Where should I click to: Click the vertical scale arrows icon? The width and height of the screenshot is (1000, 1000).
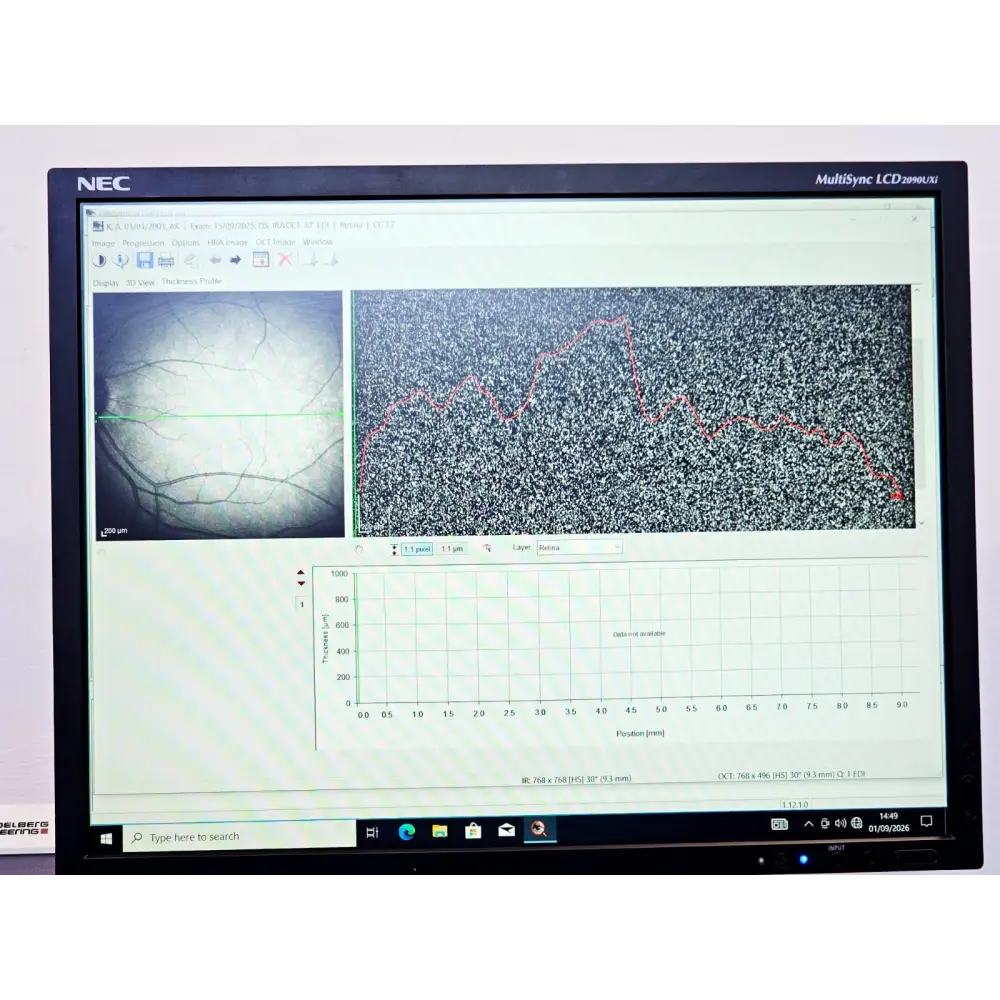pos(394,549)
